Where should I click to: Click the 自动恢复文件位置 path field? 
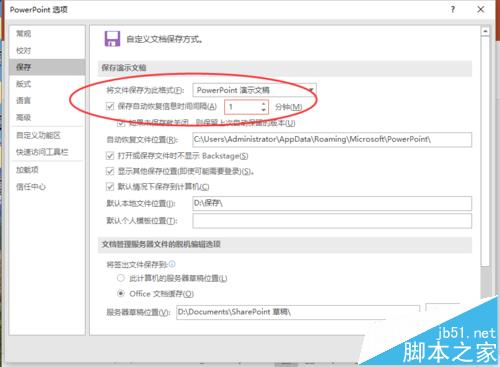pos(332,139)
